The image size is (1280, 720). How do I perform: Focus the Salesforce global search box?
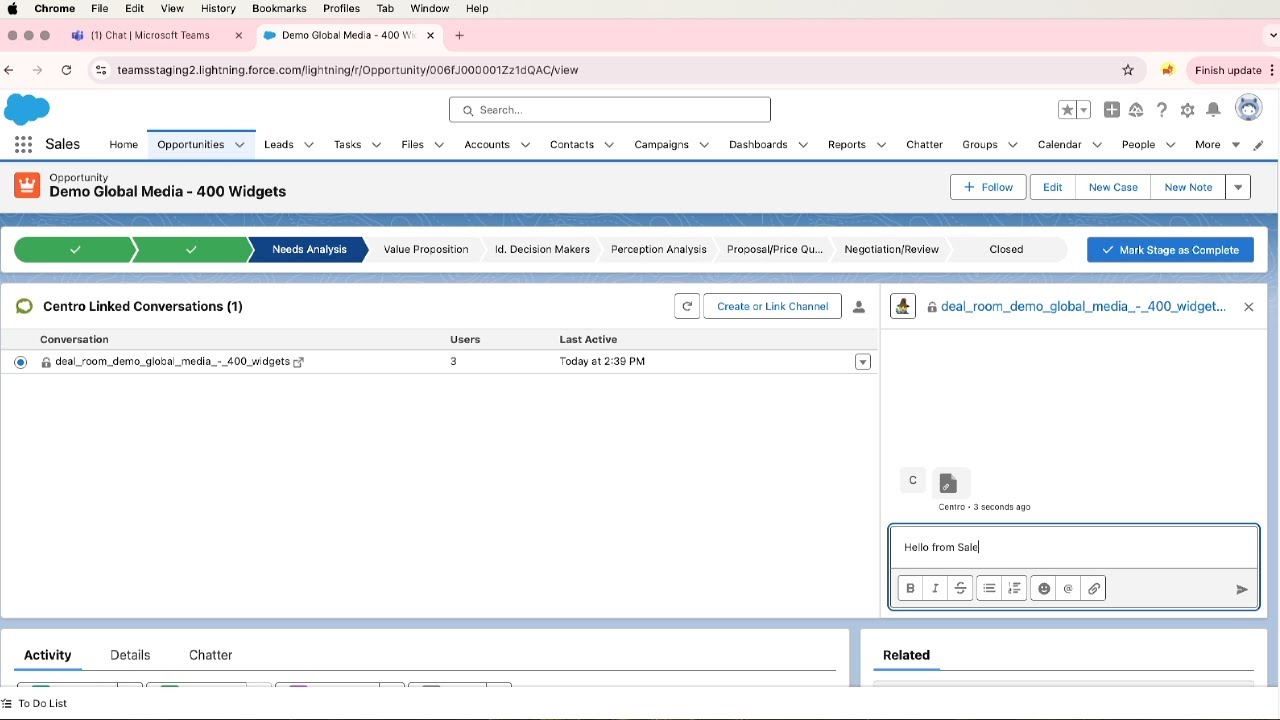tap(610, 110)
